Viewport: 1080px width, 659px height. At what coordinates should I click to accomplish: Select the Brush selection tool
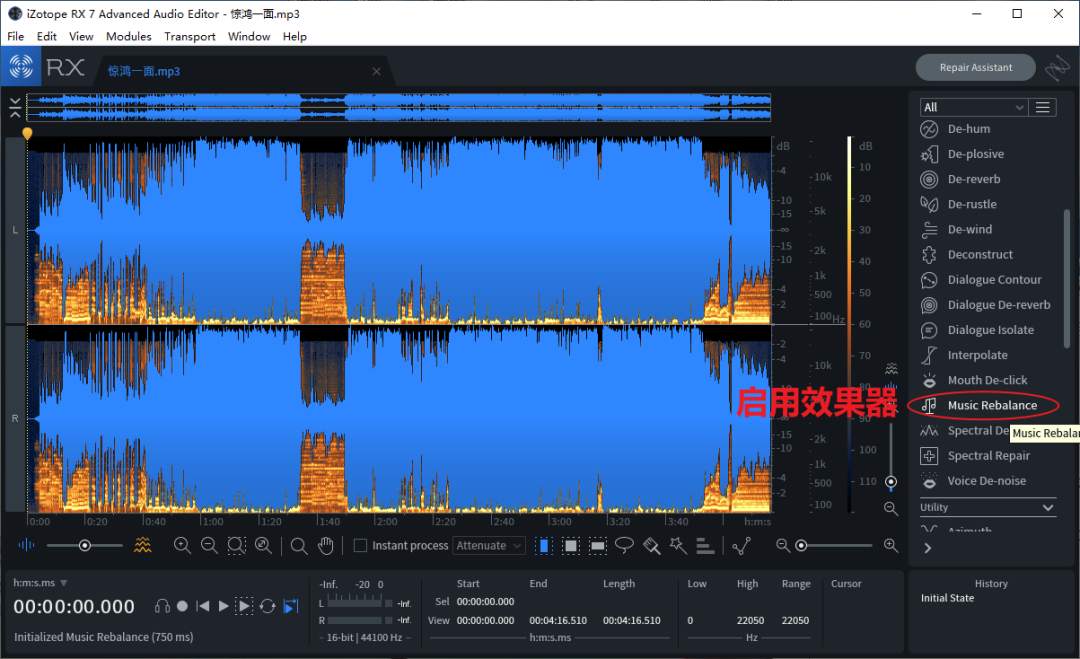click(x=652, y=545)
